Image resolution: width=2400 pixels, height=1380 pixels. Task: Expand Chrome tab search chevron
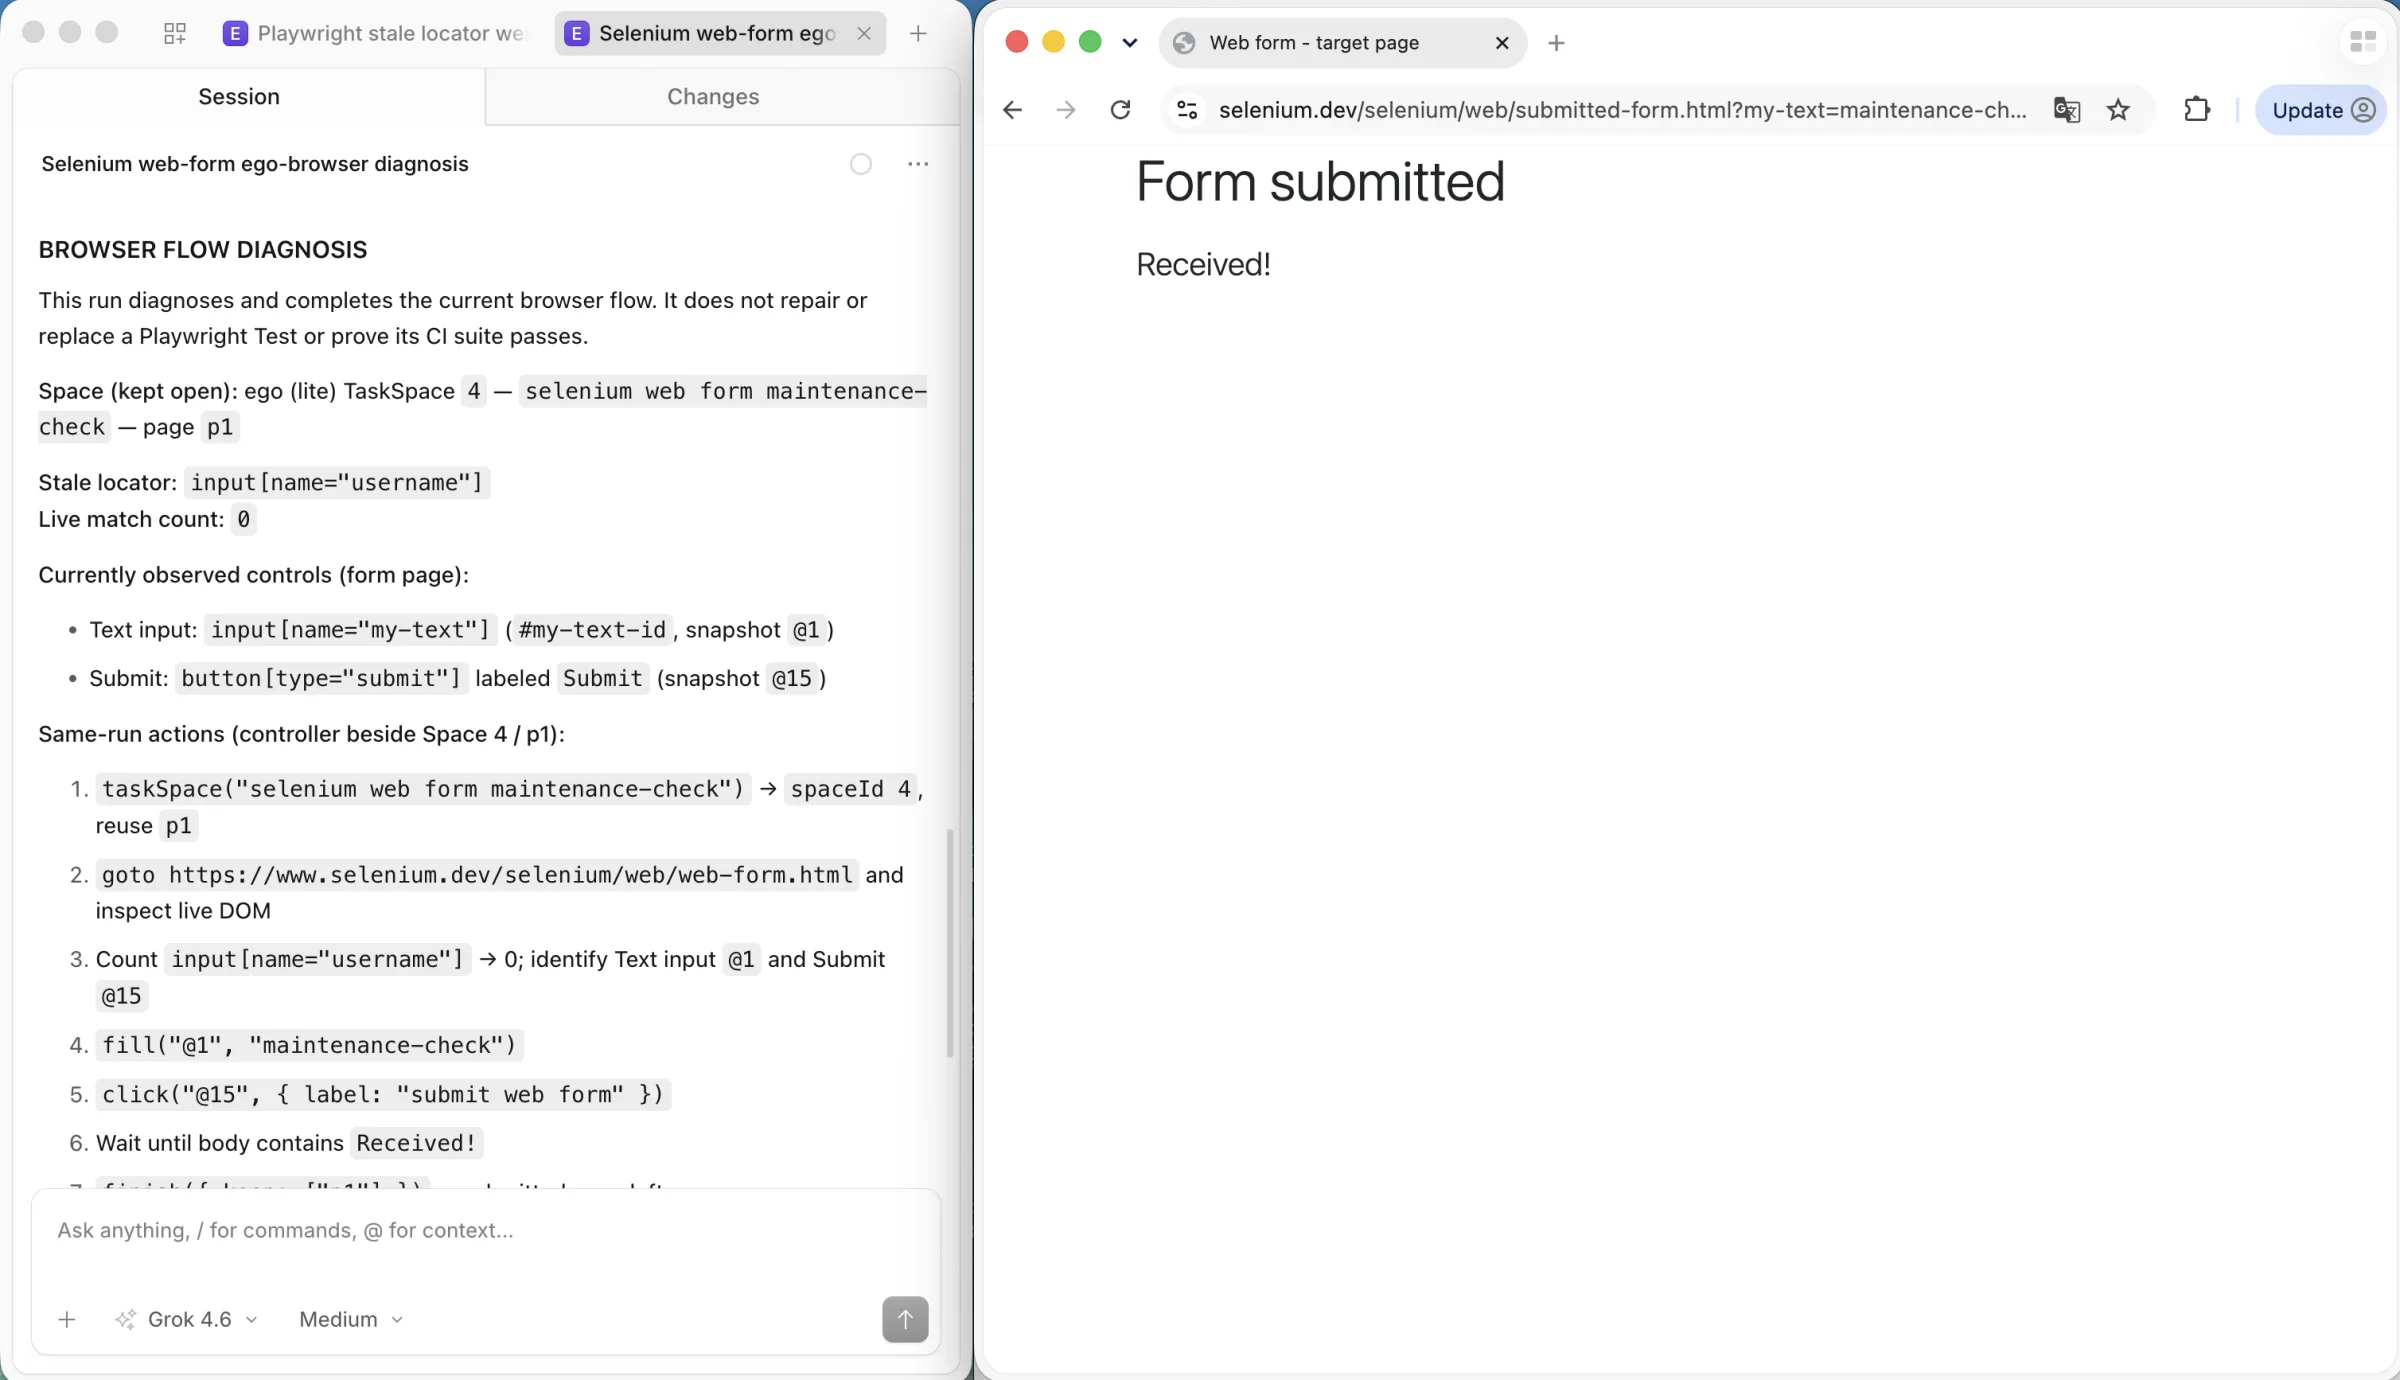[1130, 42]
